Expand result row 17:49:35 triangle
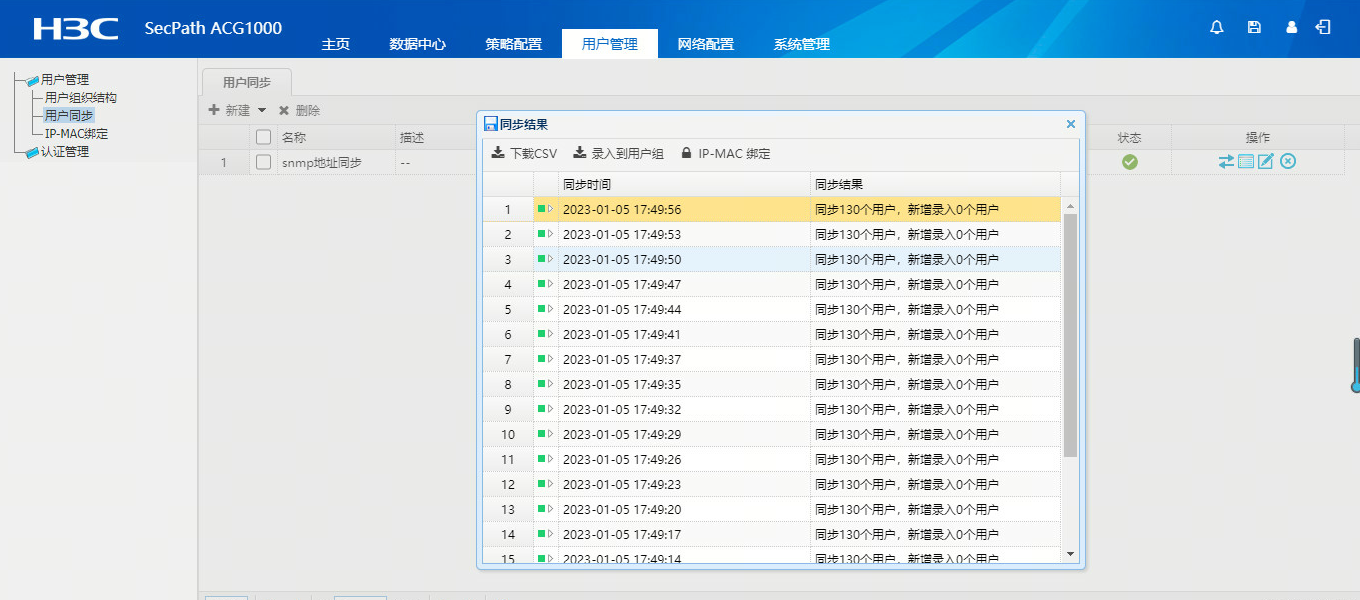This screenshot has width=1360, height=600. click(550, 384)
